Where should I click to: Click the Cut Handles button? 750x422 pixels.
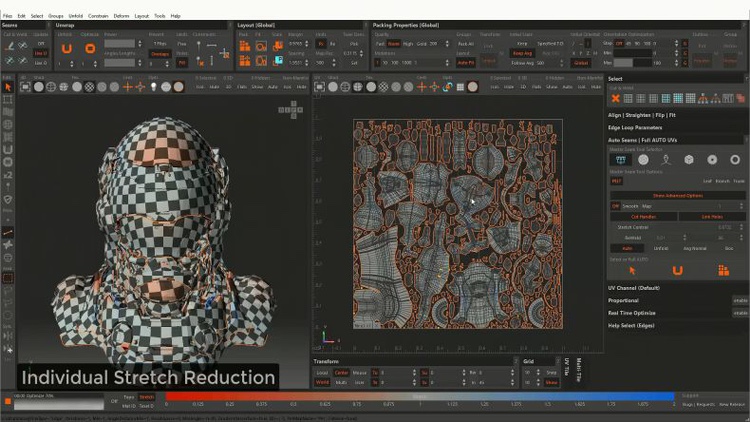coord(643,216)
